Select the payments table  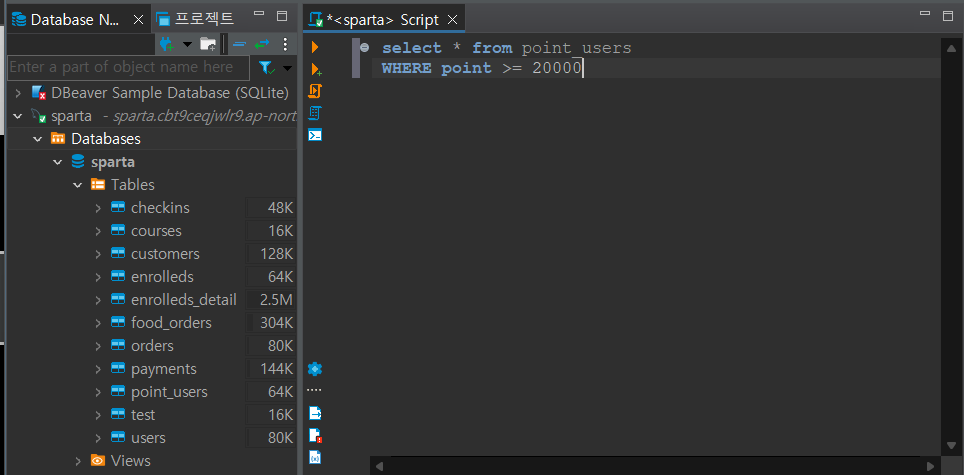(x=164, y=369)
